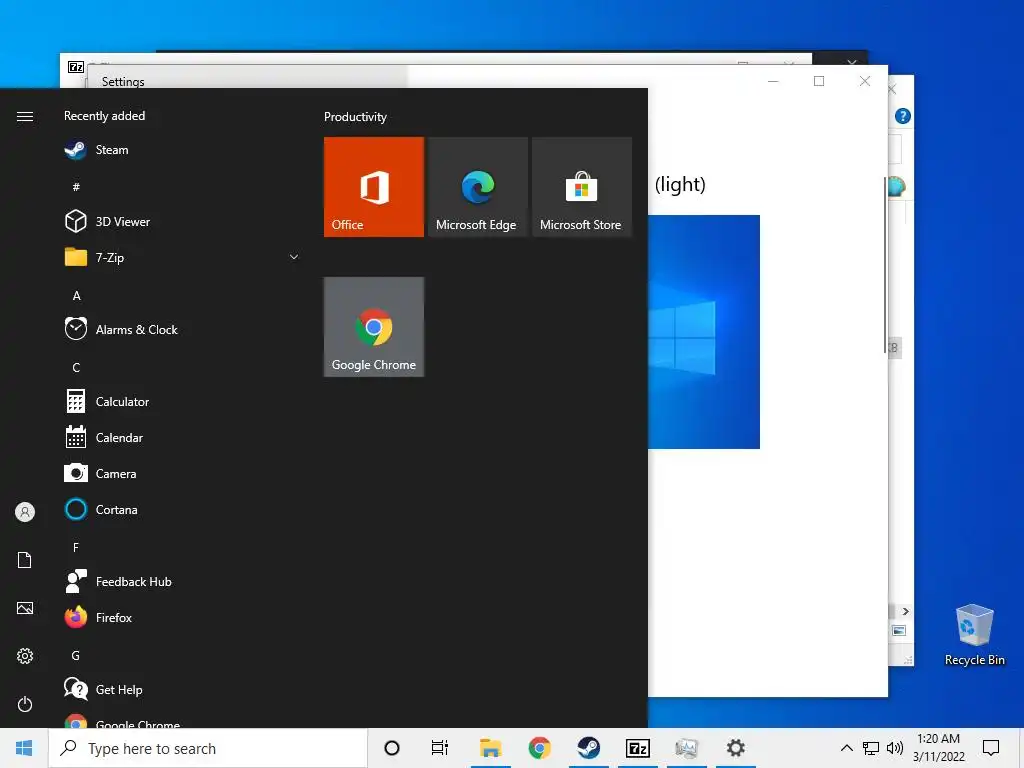The image size is (1024, 768).
Task: Click the help icon in background window
Action: [903, 116]
